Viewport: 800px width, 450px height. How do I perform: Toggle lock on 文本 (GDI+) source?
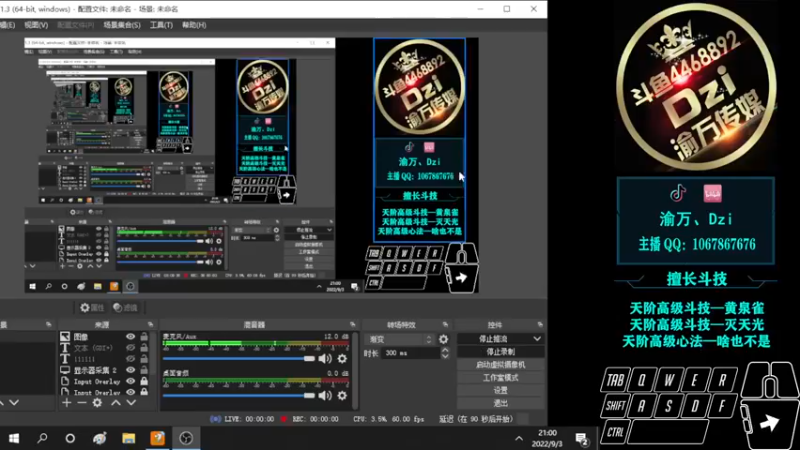tap(144, 348)
